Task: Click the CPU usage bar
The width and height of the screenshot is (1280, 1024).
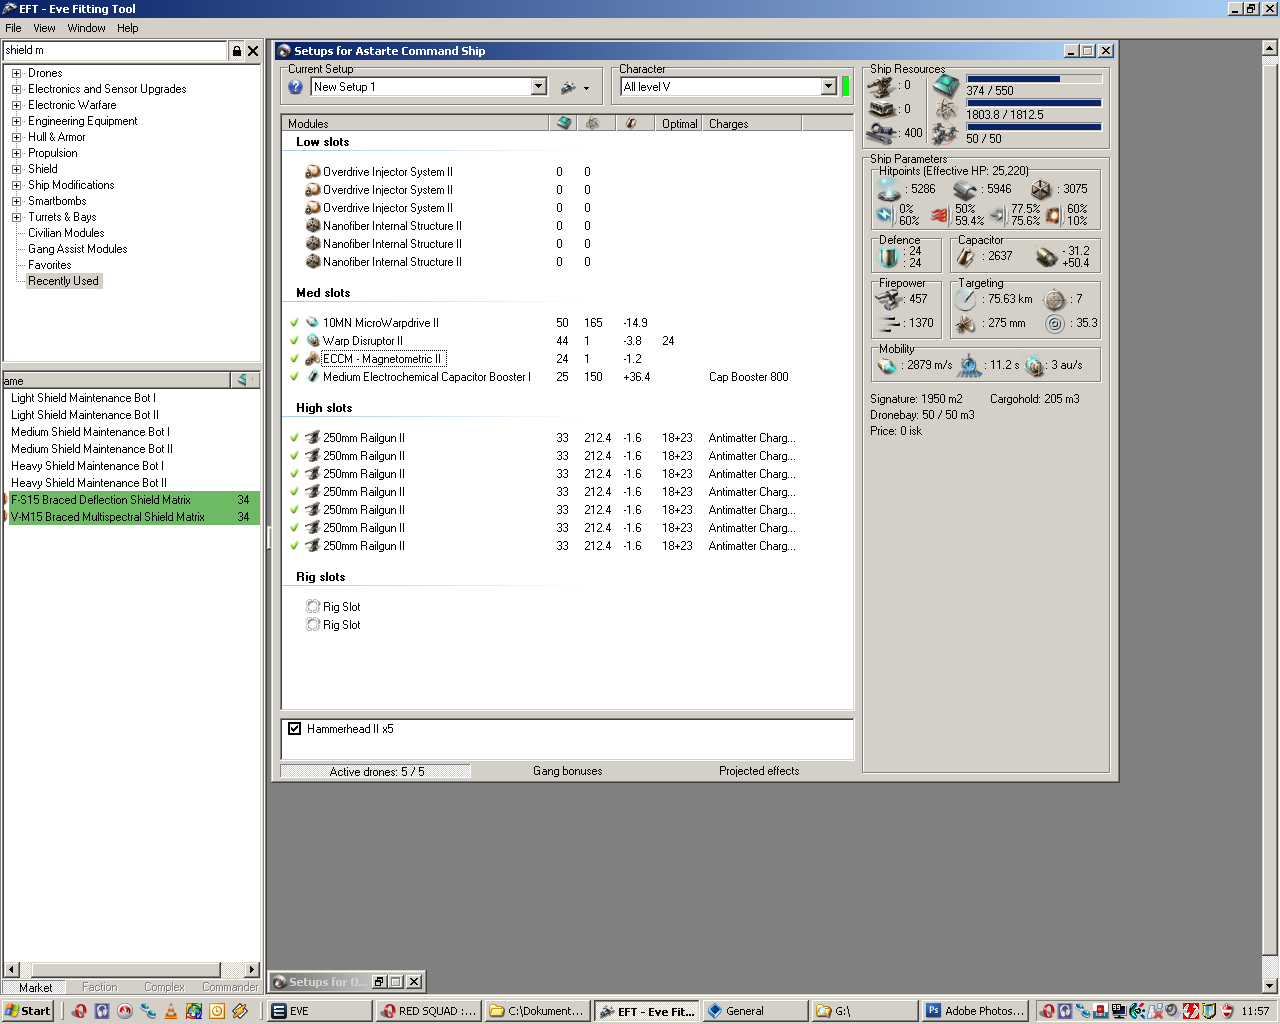Action: coord(1034,79)
